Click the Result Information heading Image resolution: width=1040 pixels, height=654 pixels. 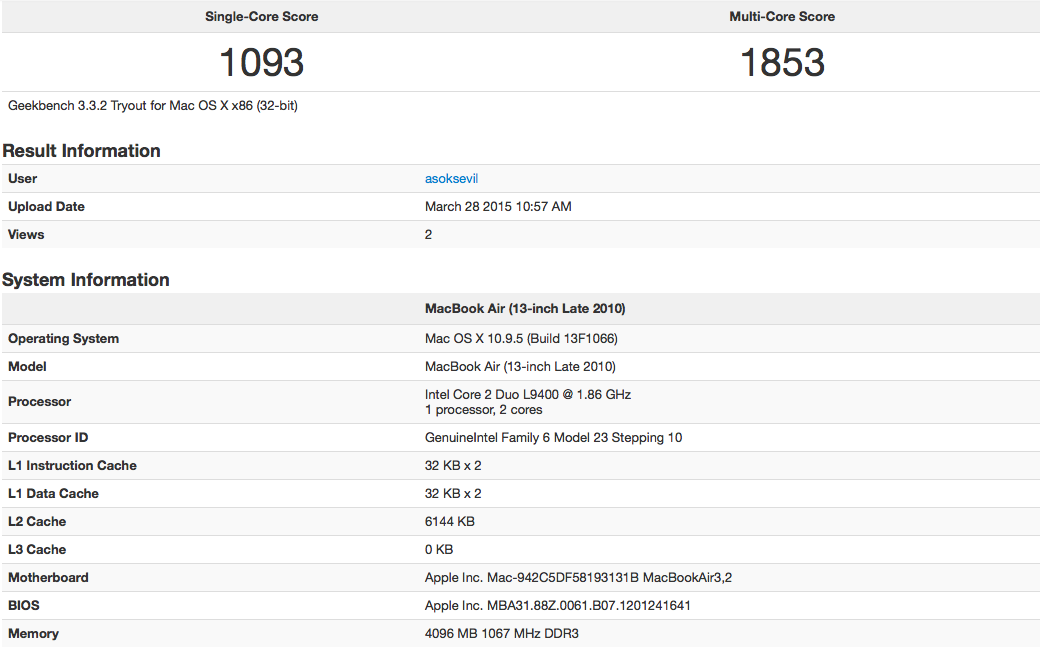click(x=82, y=151)
